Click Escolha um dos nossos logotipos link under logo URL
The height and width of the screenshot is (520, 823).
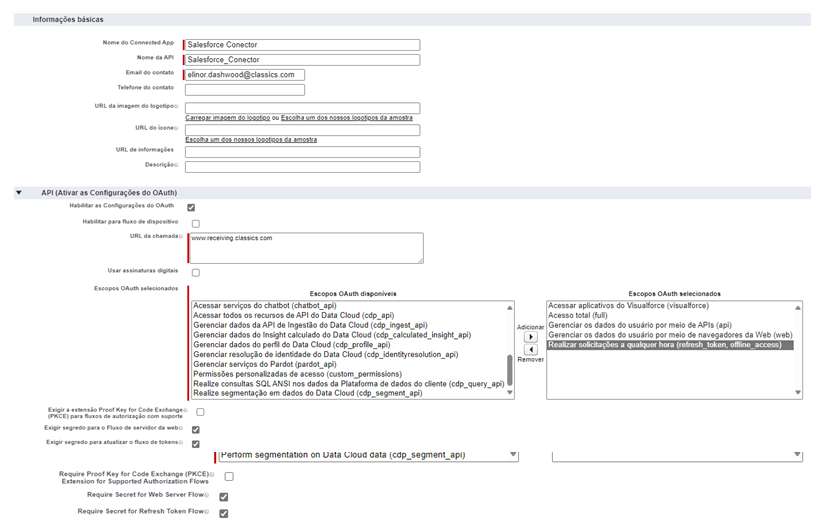(x=346, y=118)
